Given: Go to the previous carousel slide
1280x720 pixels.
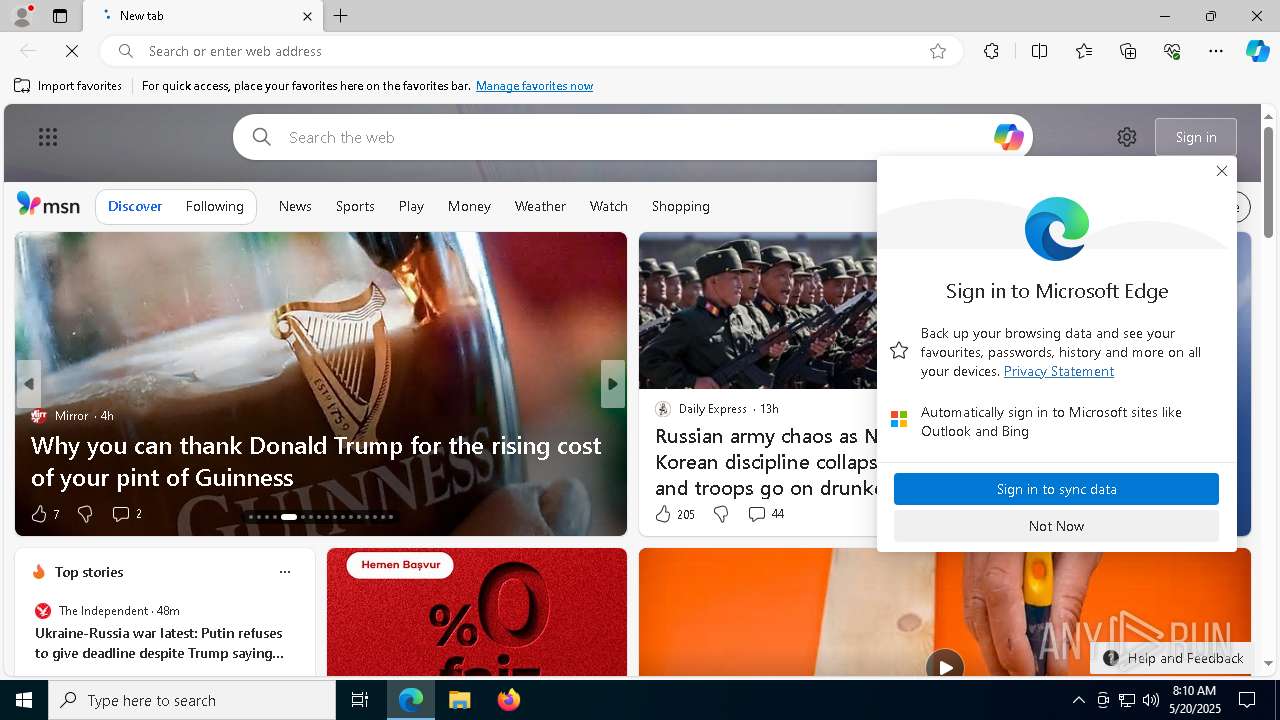Looking at the screenshot, I should click(x=28, y=384).
